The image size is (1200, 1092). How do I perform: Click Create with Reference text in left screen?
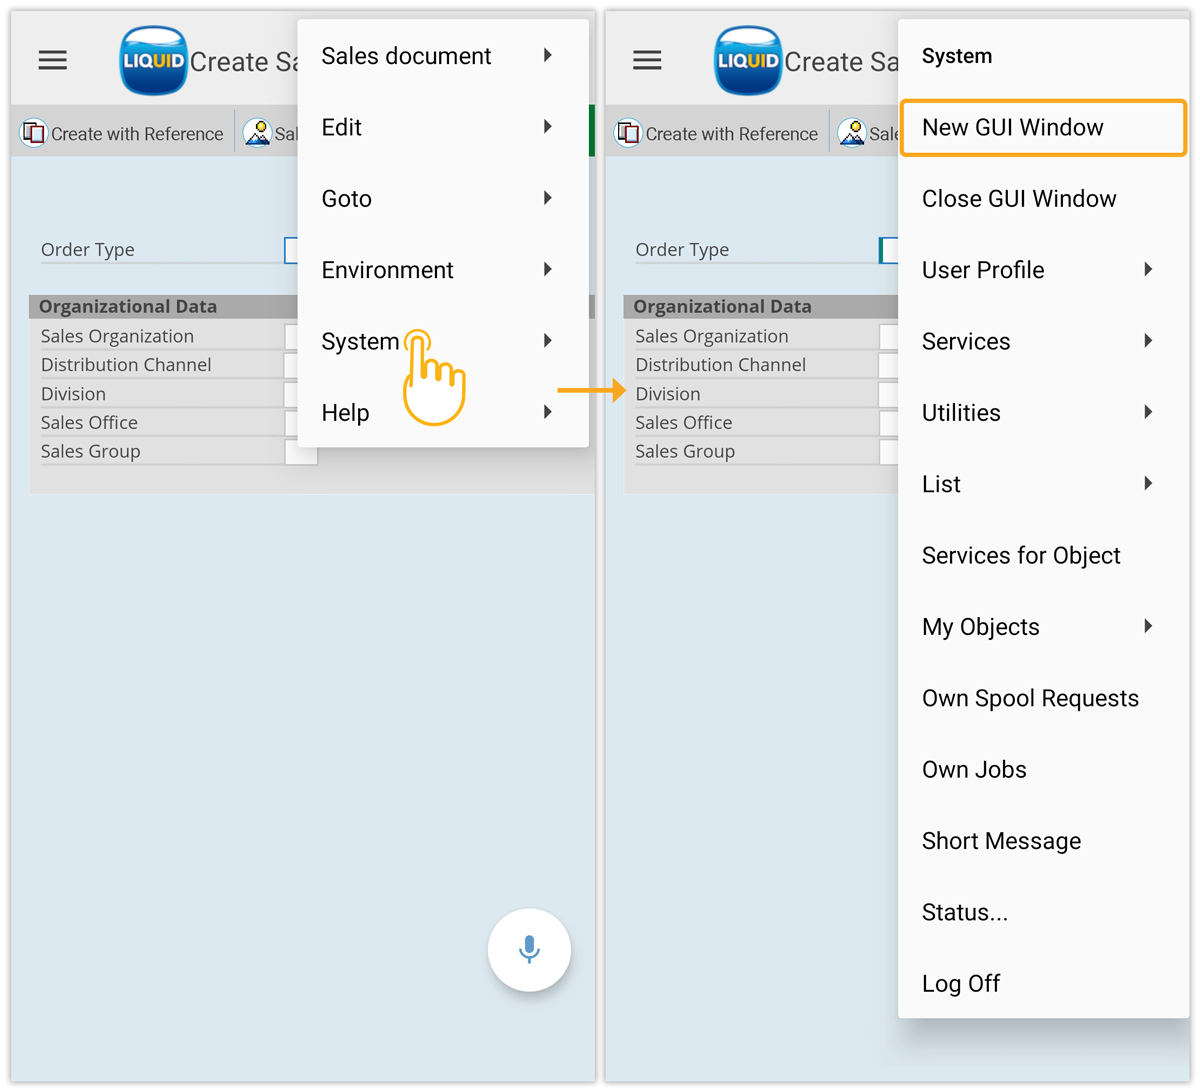coord(137,134)
